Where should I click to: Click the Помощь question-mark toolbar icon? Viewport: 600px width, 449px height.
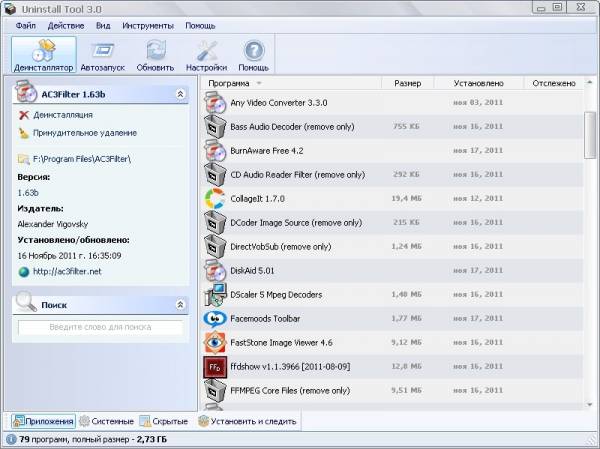click(x=254, y=51)
